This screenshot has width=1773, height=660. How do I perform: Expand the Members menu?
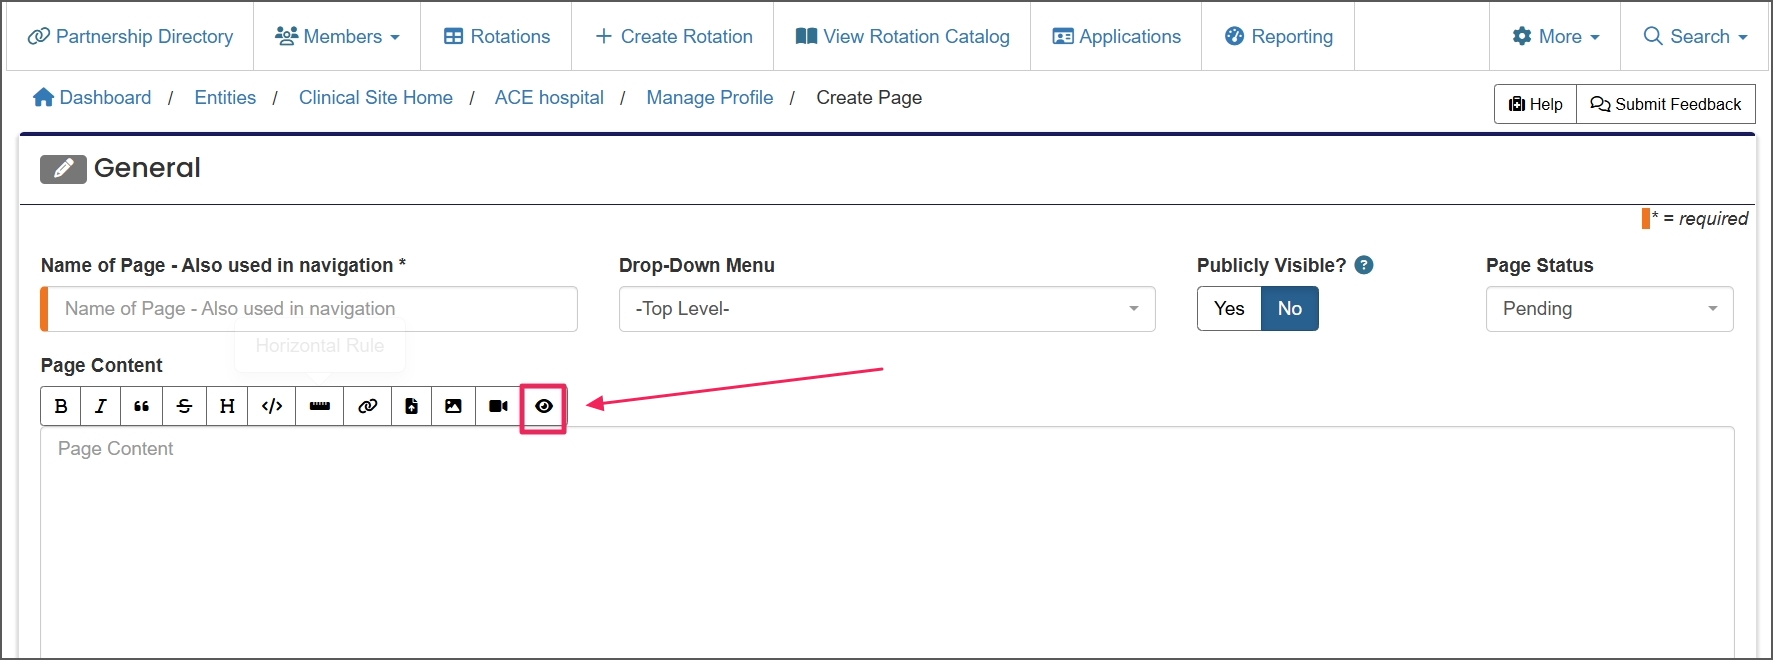[337, 36]
